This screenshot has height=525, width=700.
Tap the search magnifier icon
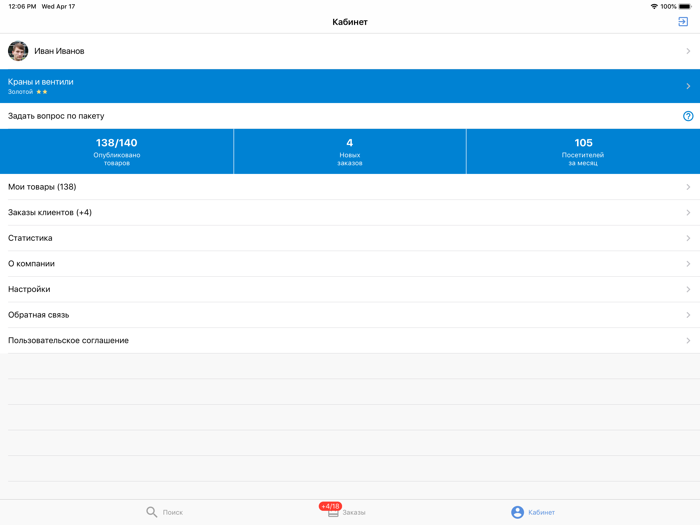point(151,512)
